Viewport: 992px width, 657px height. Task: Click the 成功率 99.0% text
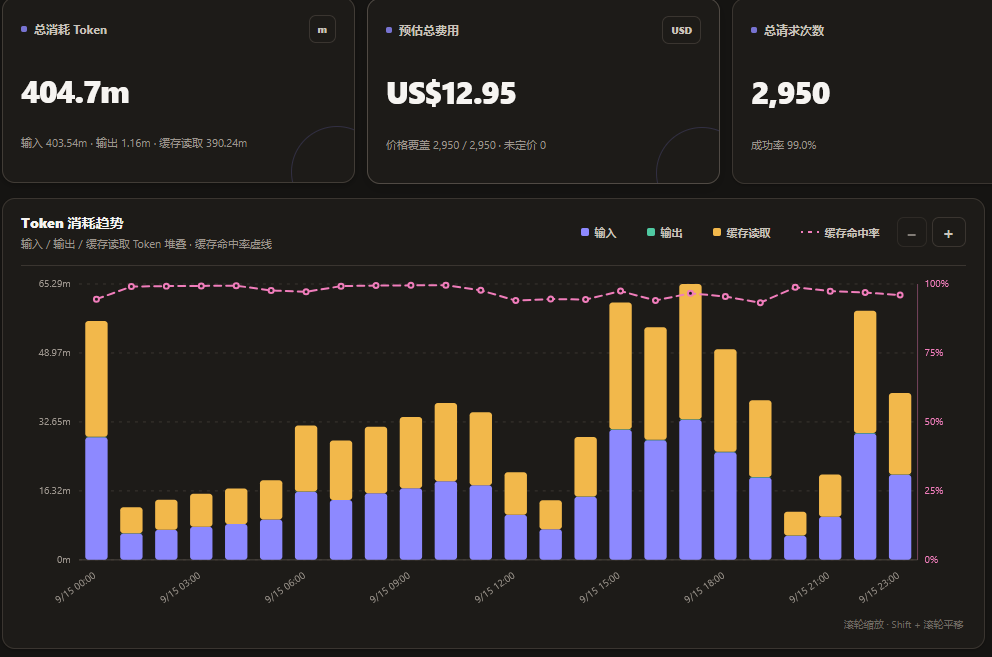[783, 145]
